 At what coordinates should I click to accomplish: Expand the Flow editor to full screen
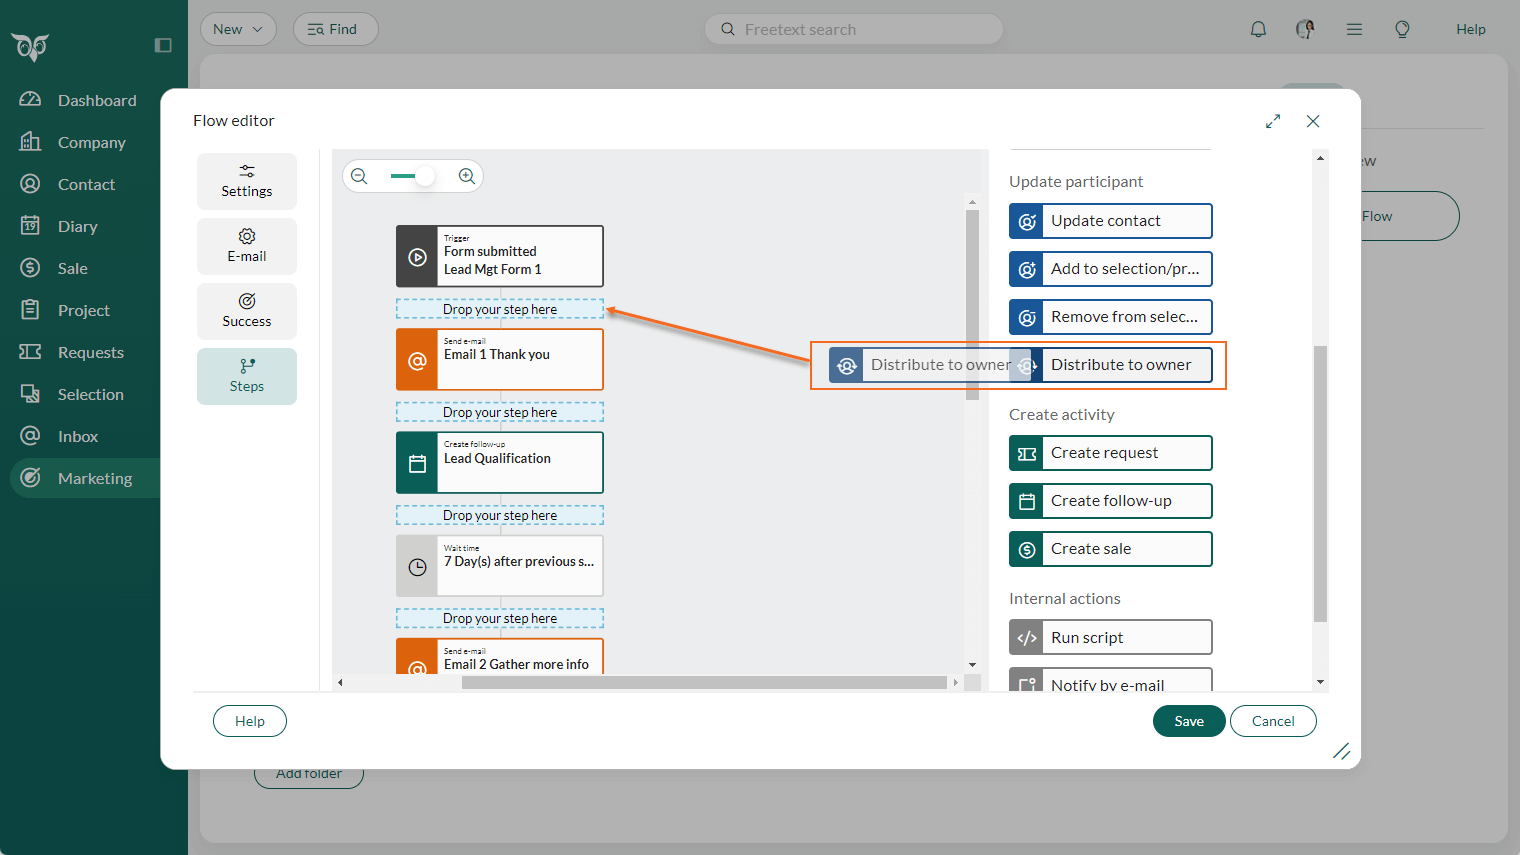click(x=1272, y=120)
